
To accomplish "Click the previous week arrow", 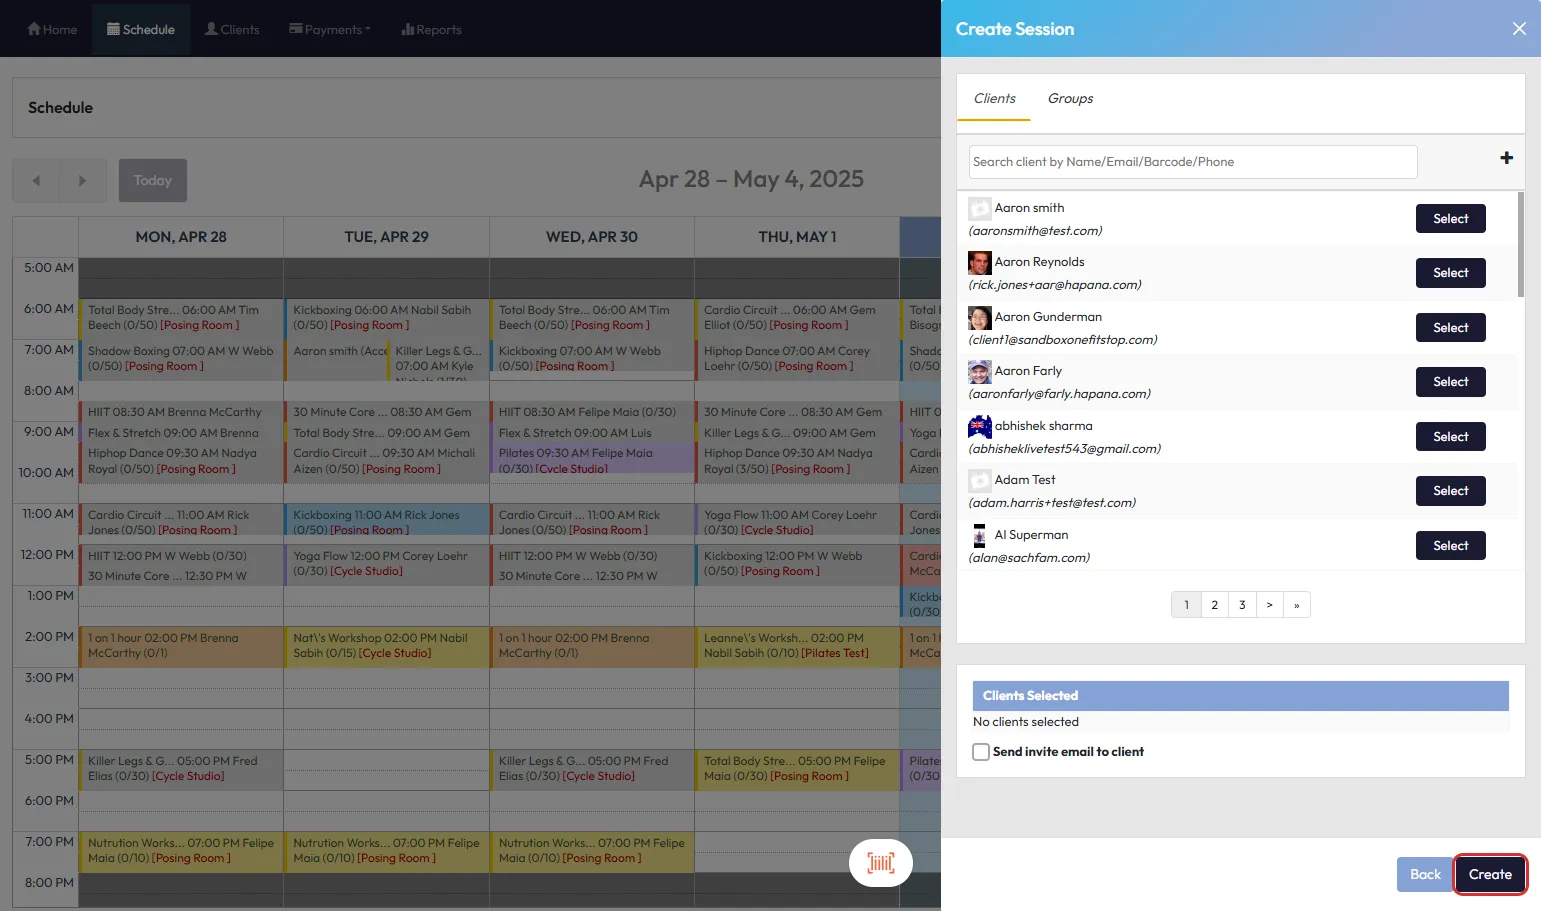I will (36, 181).
